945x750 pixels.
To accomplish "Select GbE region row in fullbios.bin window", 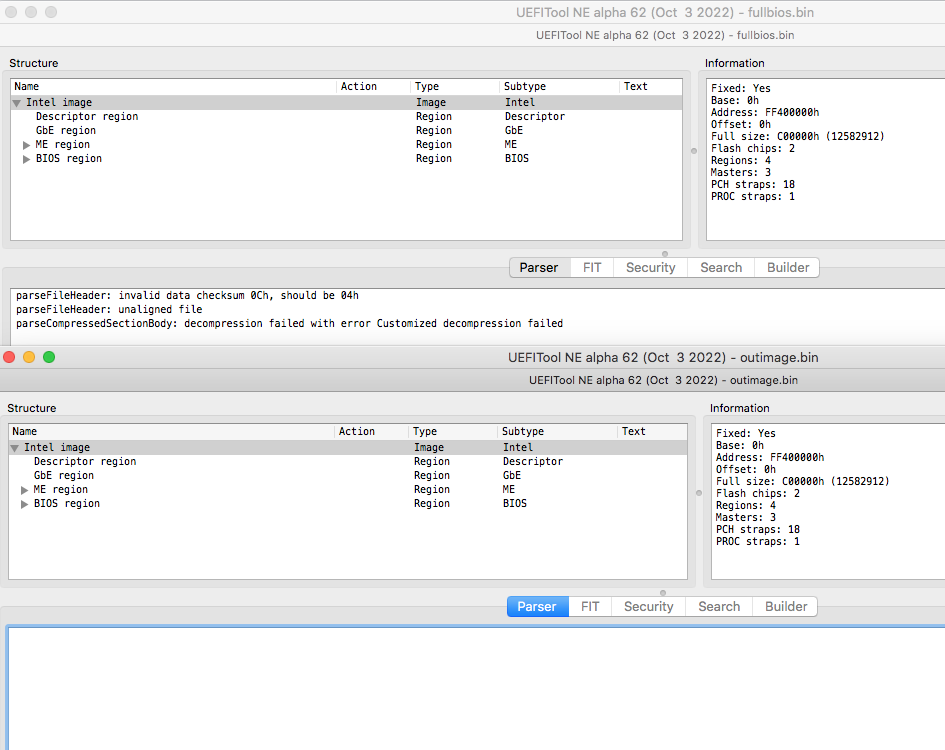I will (347, 130).
